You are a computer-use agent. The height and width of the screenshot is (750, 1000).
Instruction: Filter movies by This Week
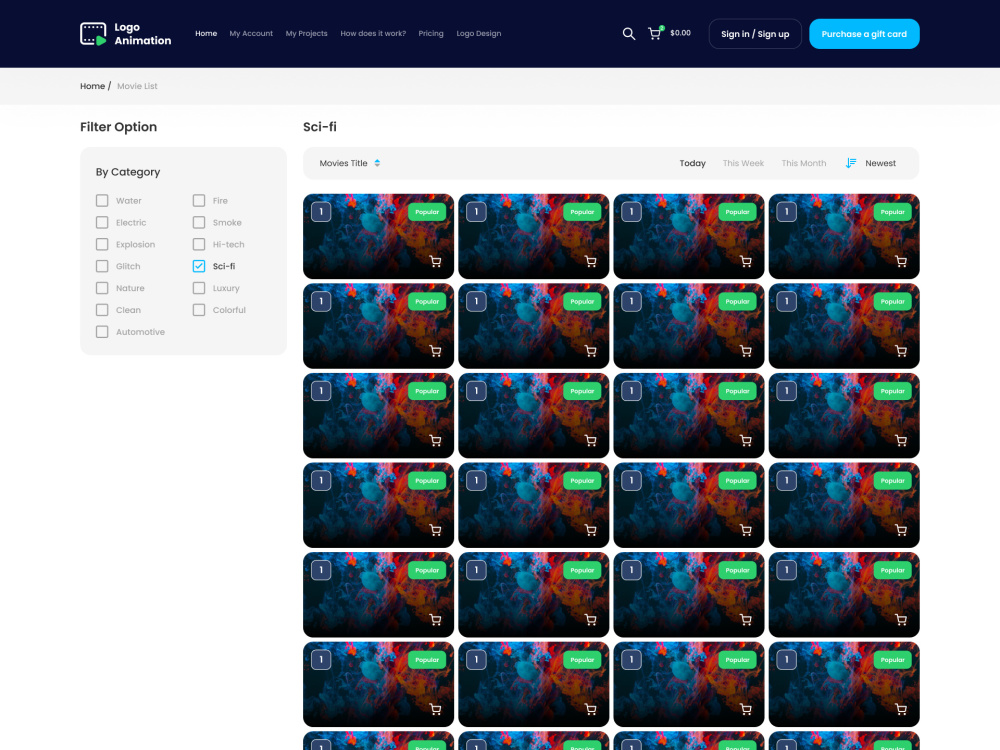(743, 163)
